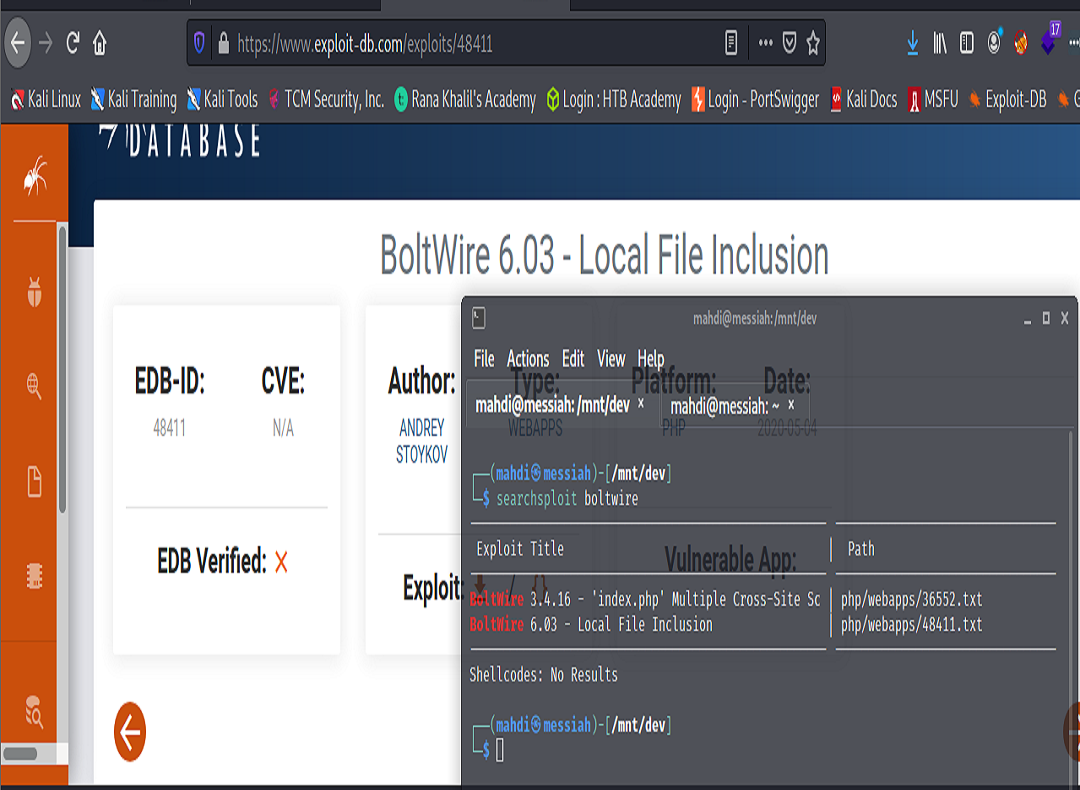Click the EDB-ID value 48411
Screen dimensions: 1080x790
169,428
